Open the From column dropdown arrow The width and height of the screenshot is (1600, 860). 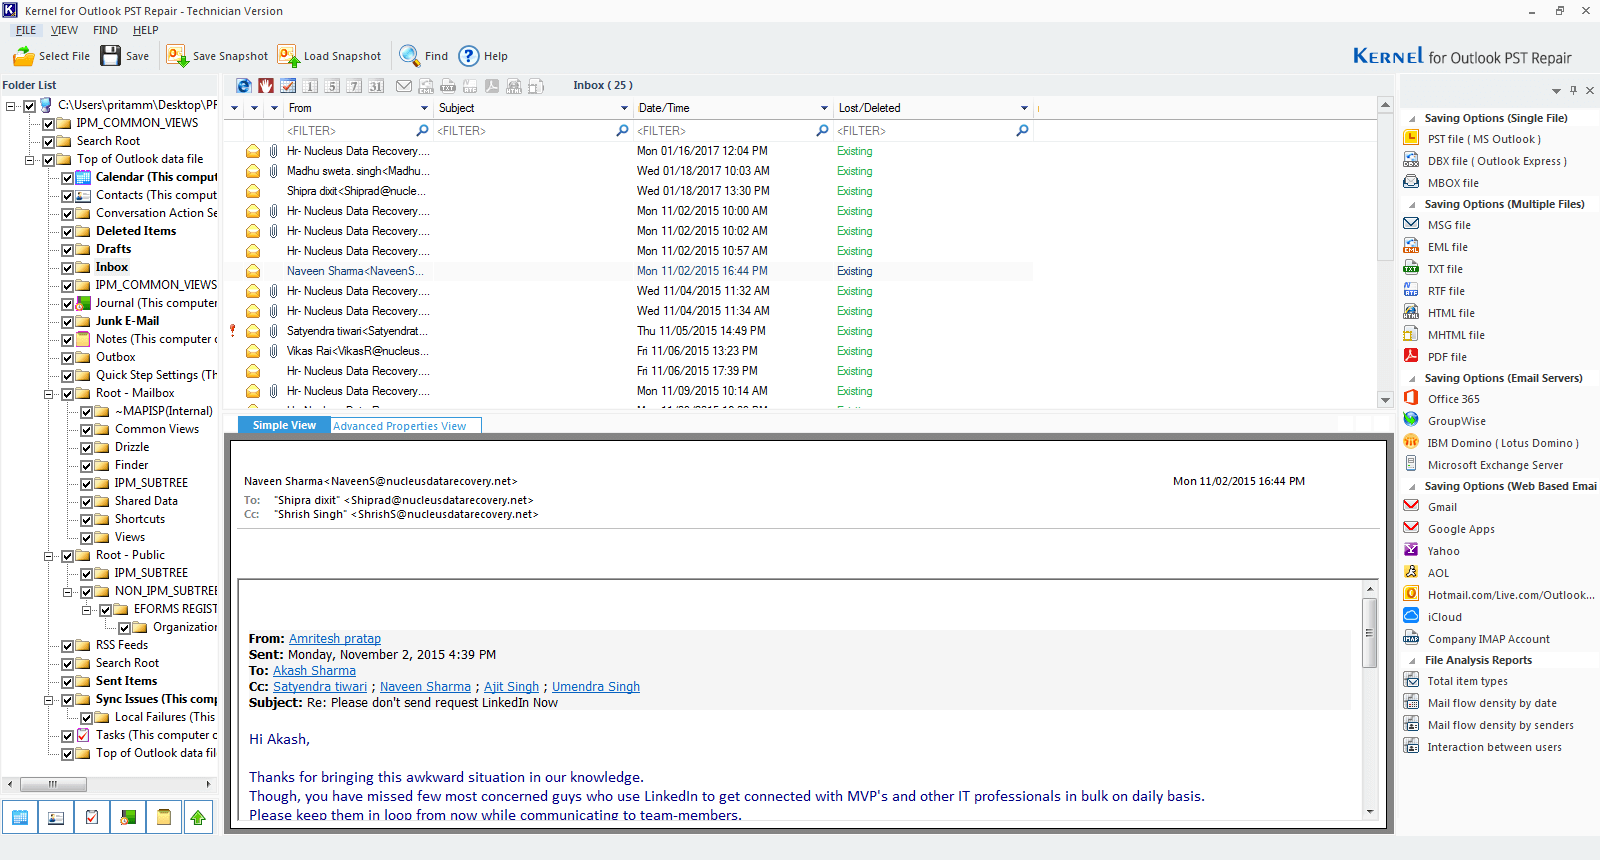pos(424,108)
